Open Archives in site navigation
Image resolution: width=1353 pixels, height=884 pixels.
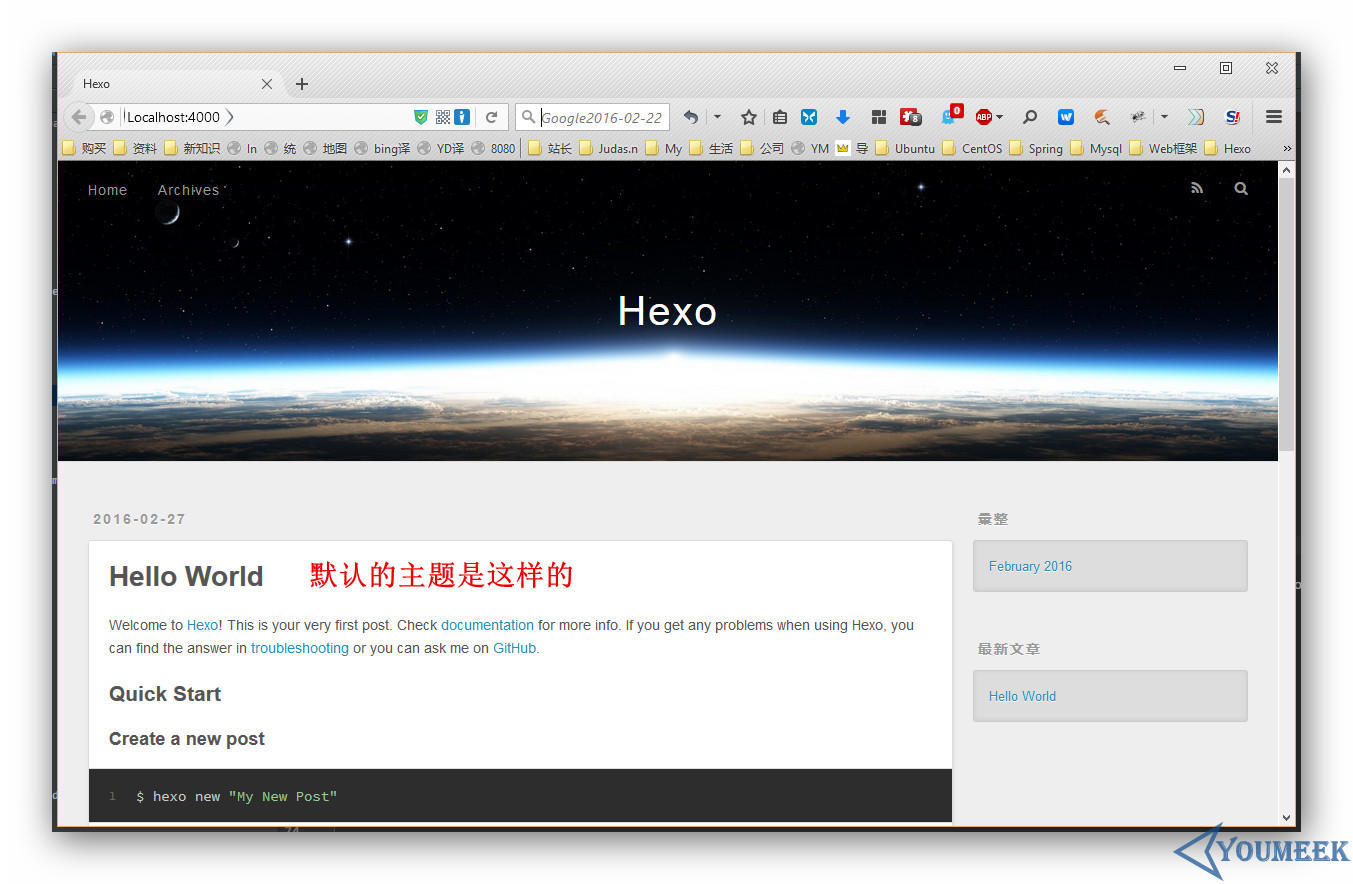point(188,190)
